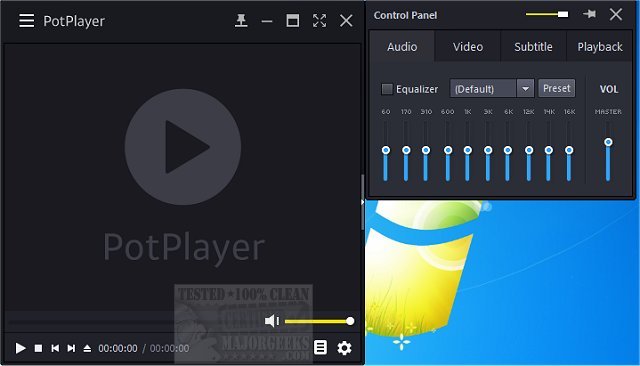This screenshot has width=640, height=366.
Task: Start playback with the bottom Play button
Action: [x=20, y=348]
